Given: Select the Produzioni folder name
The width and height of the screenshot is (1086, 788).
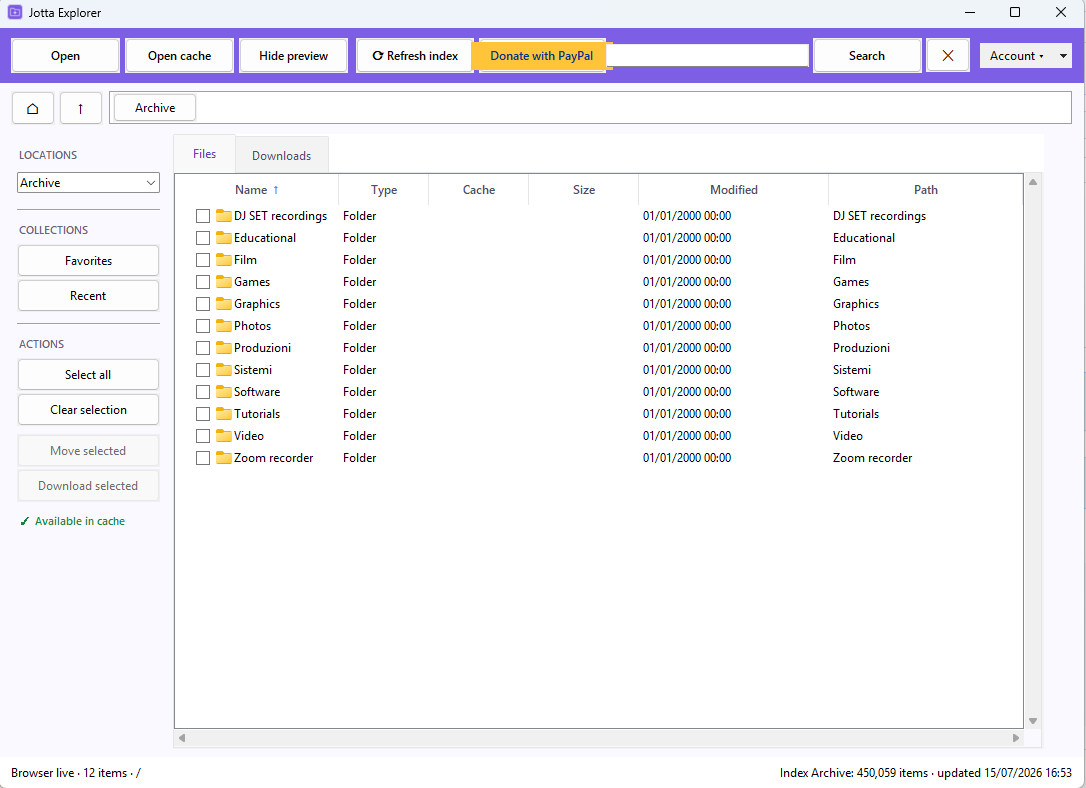Looking at the screenshot, I should click(x=262, y=348).
